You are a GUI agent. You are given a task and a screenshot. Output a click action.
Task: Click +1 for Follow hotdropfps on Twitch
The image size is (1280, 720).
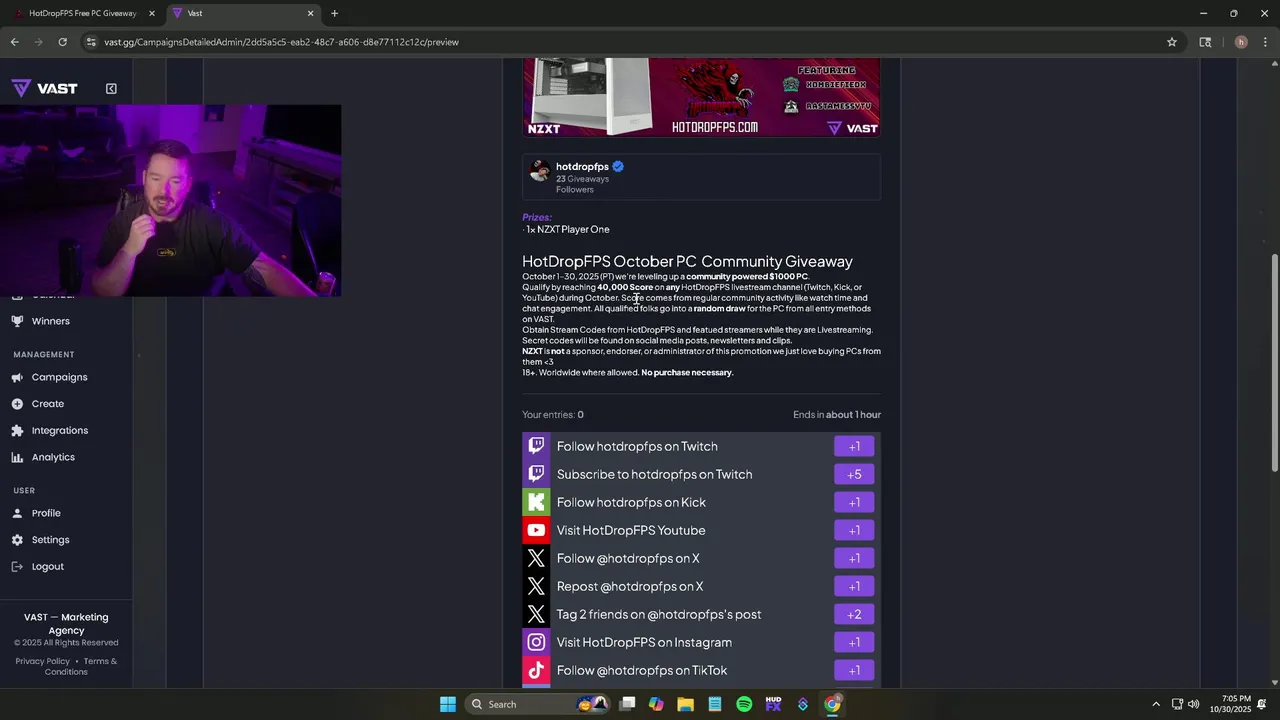click(854, 446)
